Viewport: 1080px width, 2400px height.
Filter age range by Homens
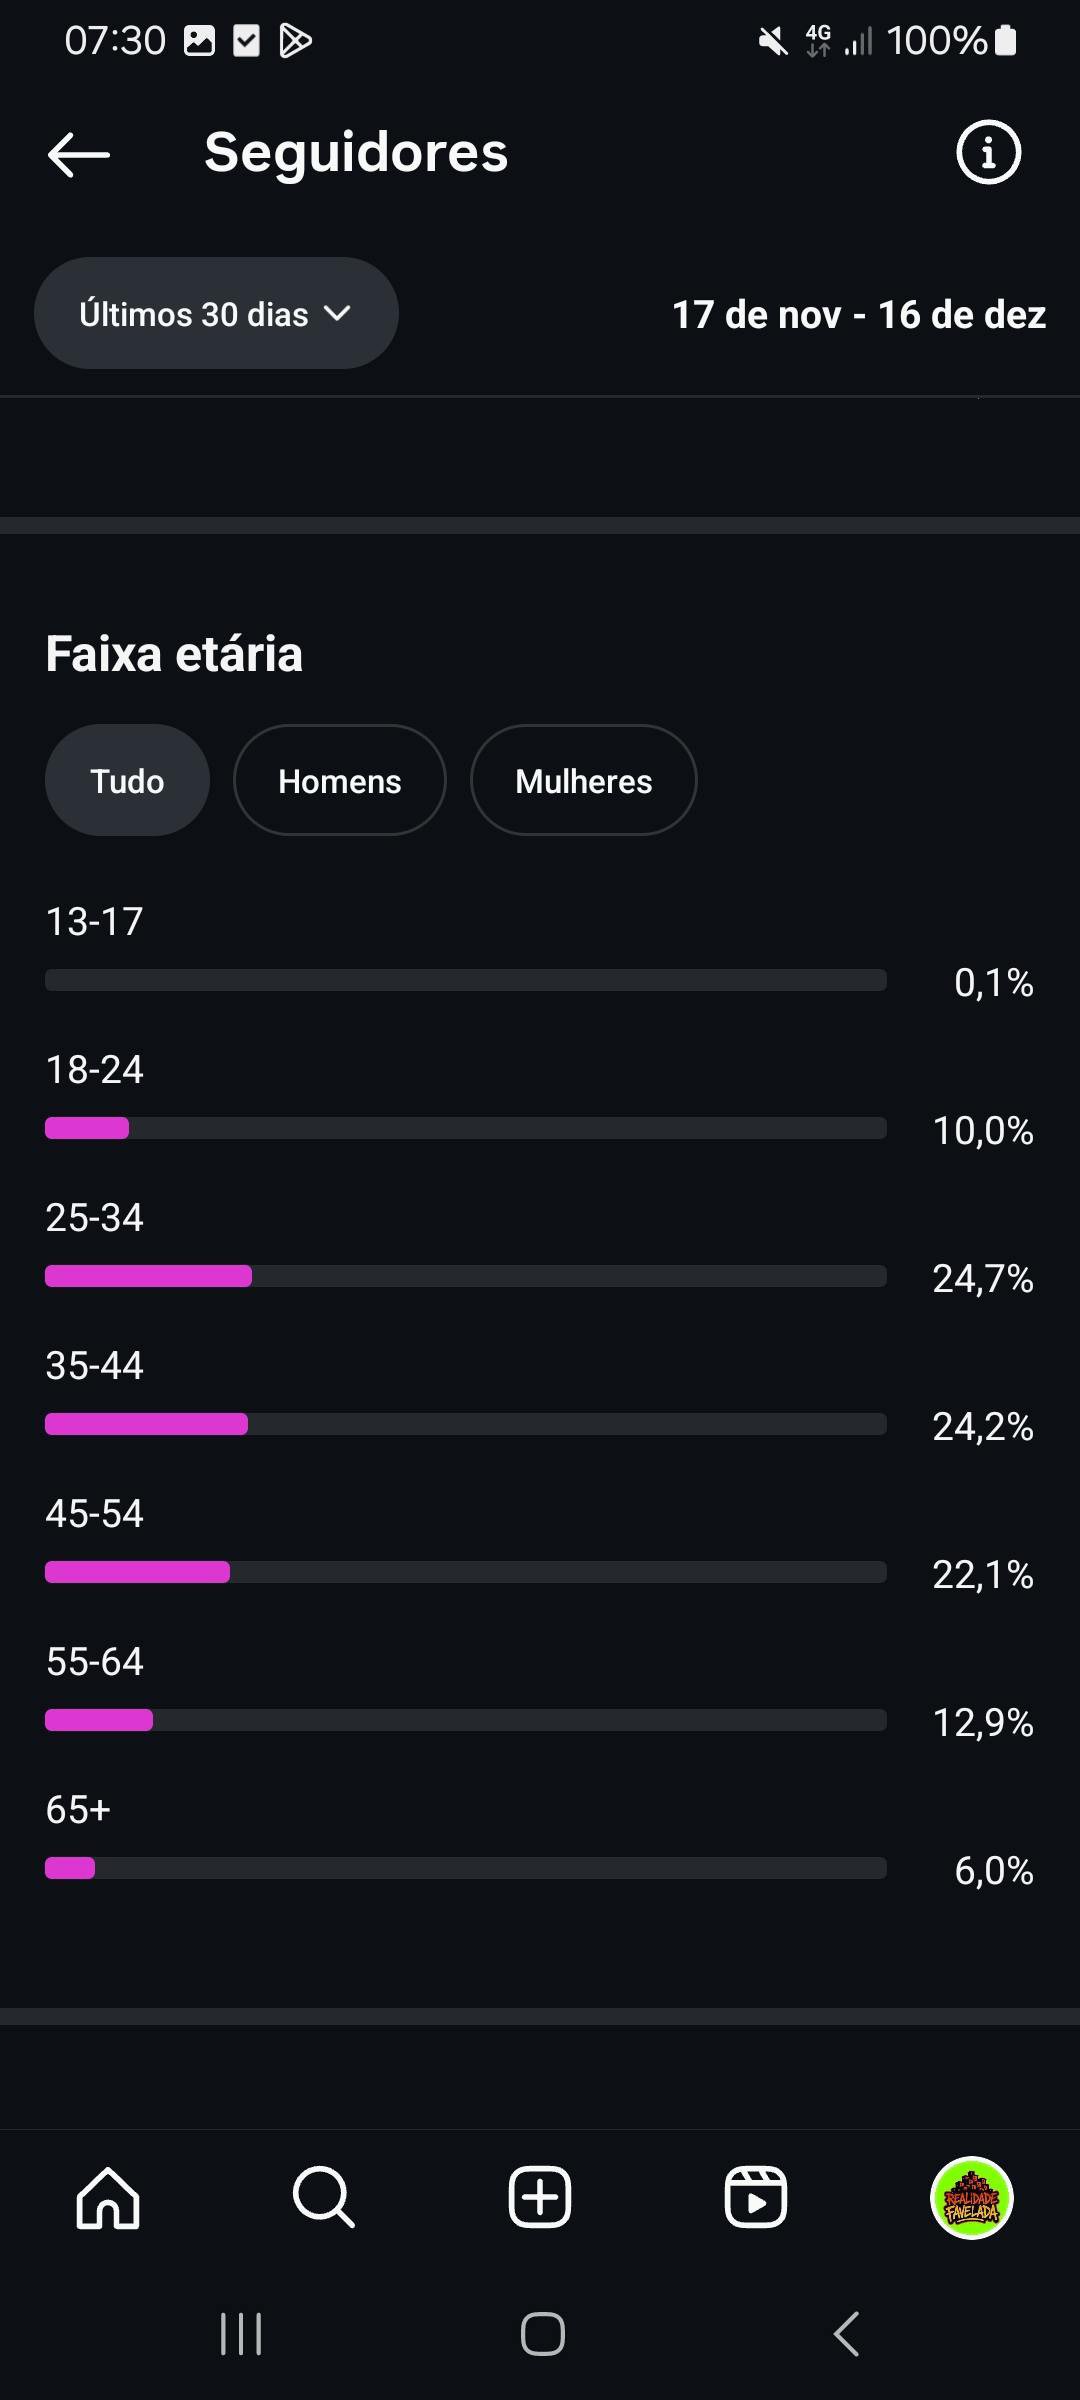coord(340,781)
